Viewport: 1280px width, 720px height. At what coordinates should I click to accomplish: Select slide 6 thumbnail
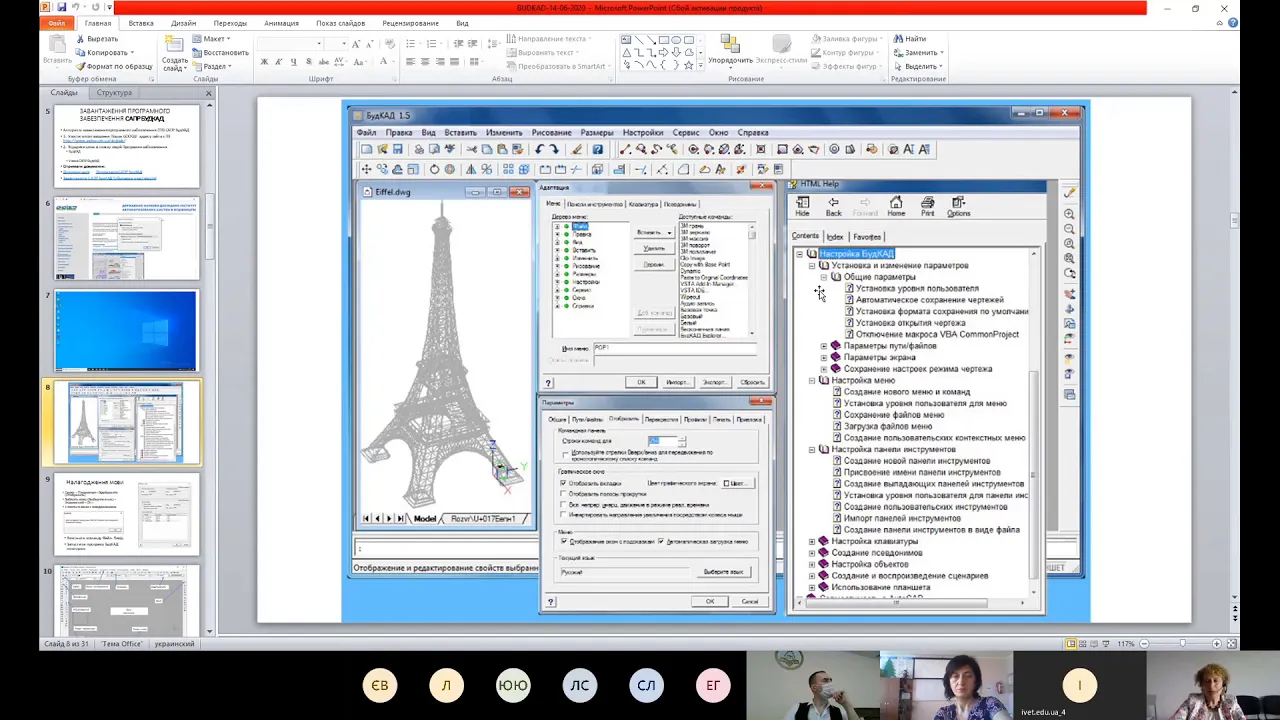(x=126, y=238)
